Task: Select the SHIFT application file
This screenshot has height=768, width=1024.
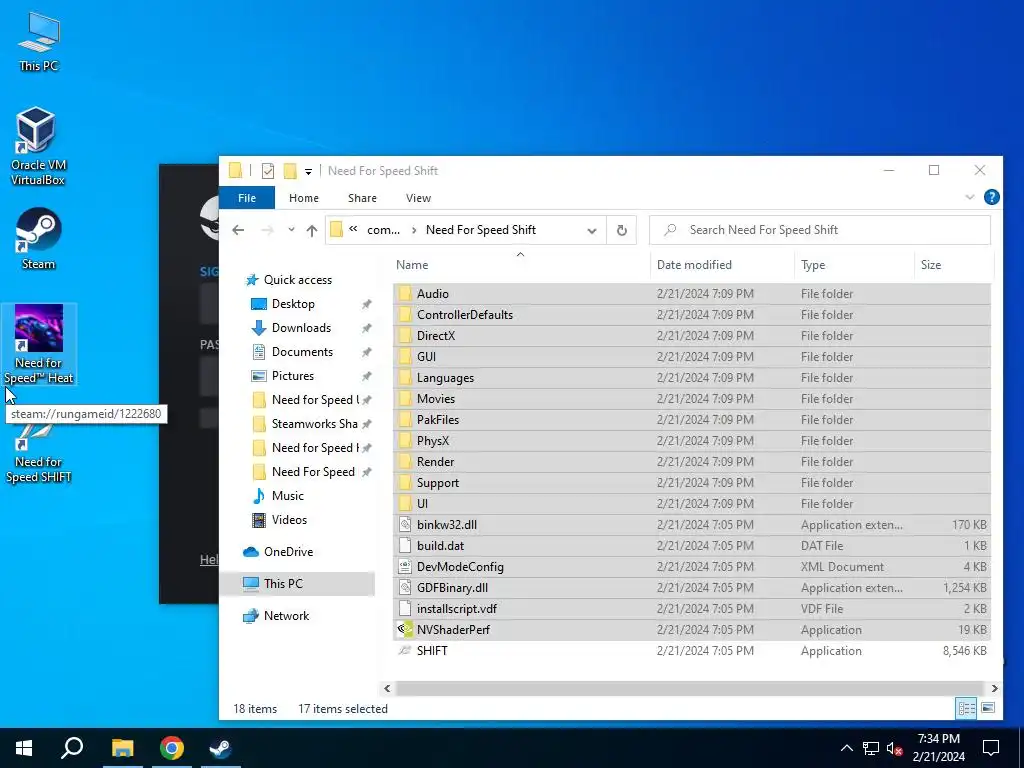Action: pyautogui.click(x=432, y=650)
